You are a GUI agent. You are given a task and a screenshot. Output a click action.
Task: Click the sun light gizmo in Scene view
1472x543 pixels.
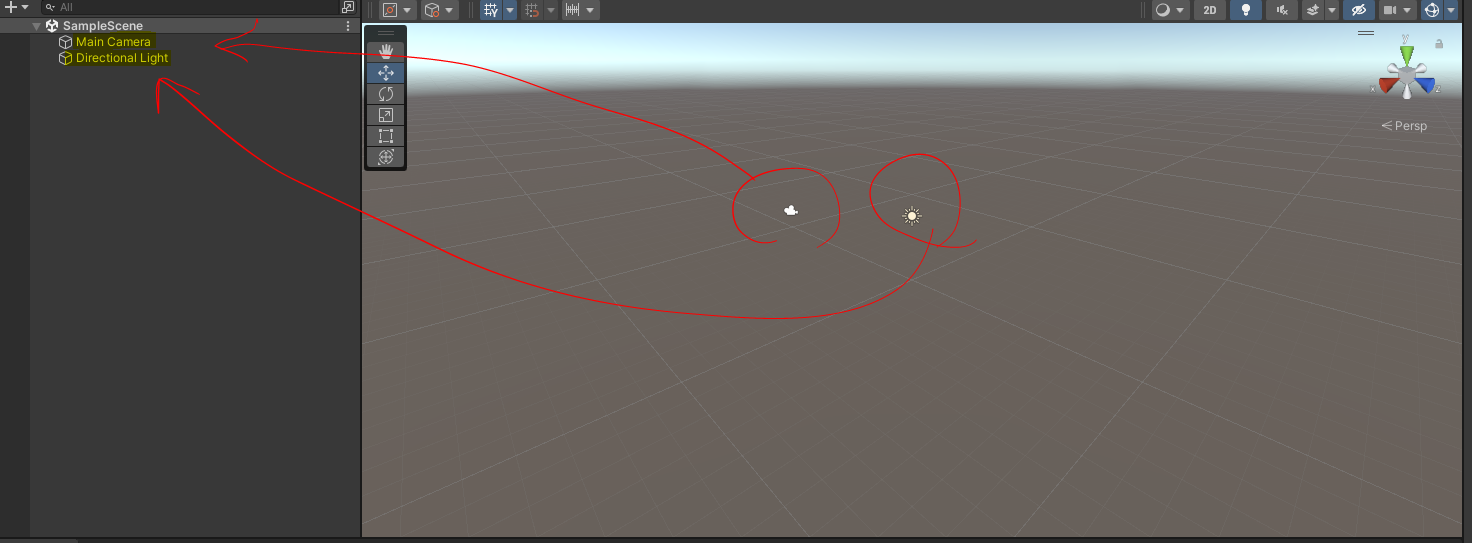pyautogui.click(x=911, y=215)
